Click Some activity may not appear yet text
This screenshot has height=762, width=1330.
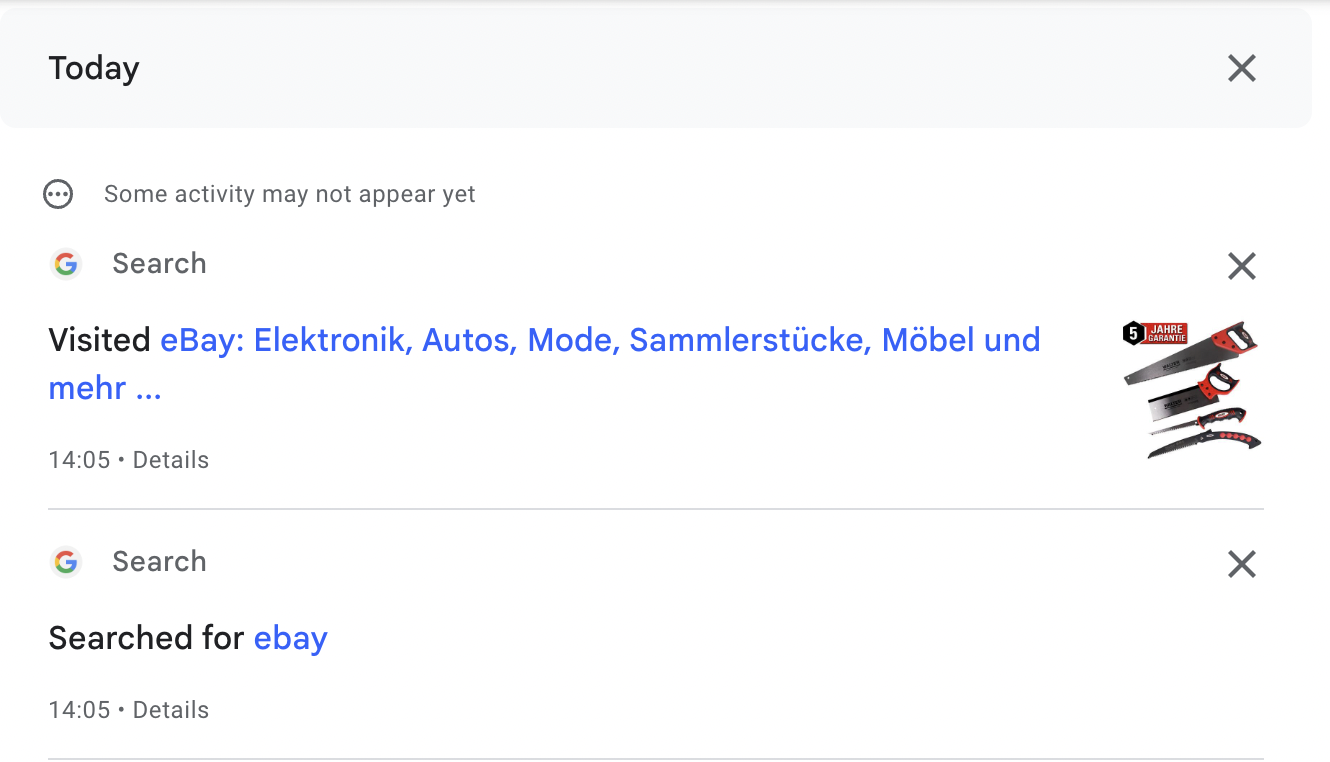tap(289, 194)
